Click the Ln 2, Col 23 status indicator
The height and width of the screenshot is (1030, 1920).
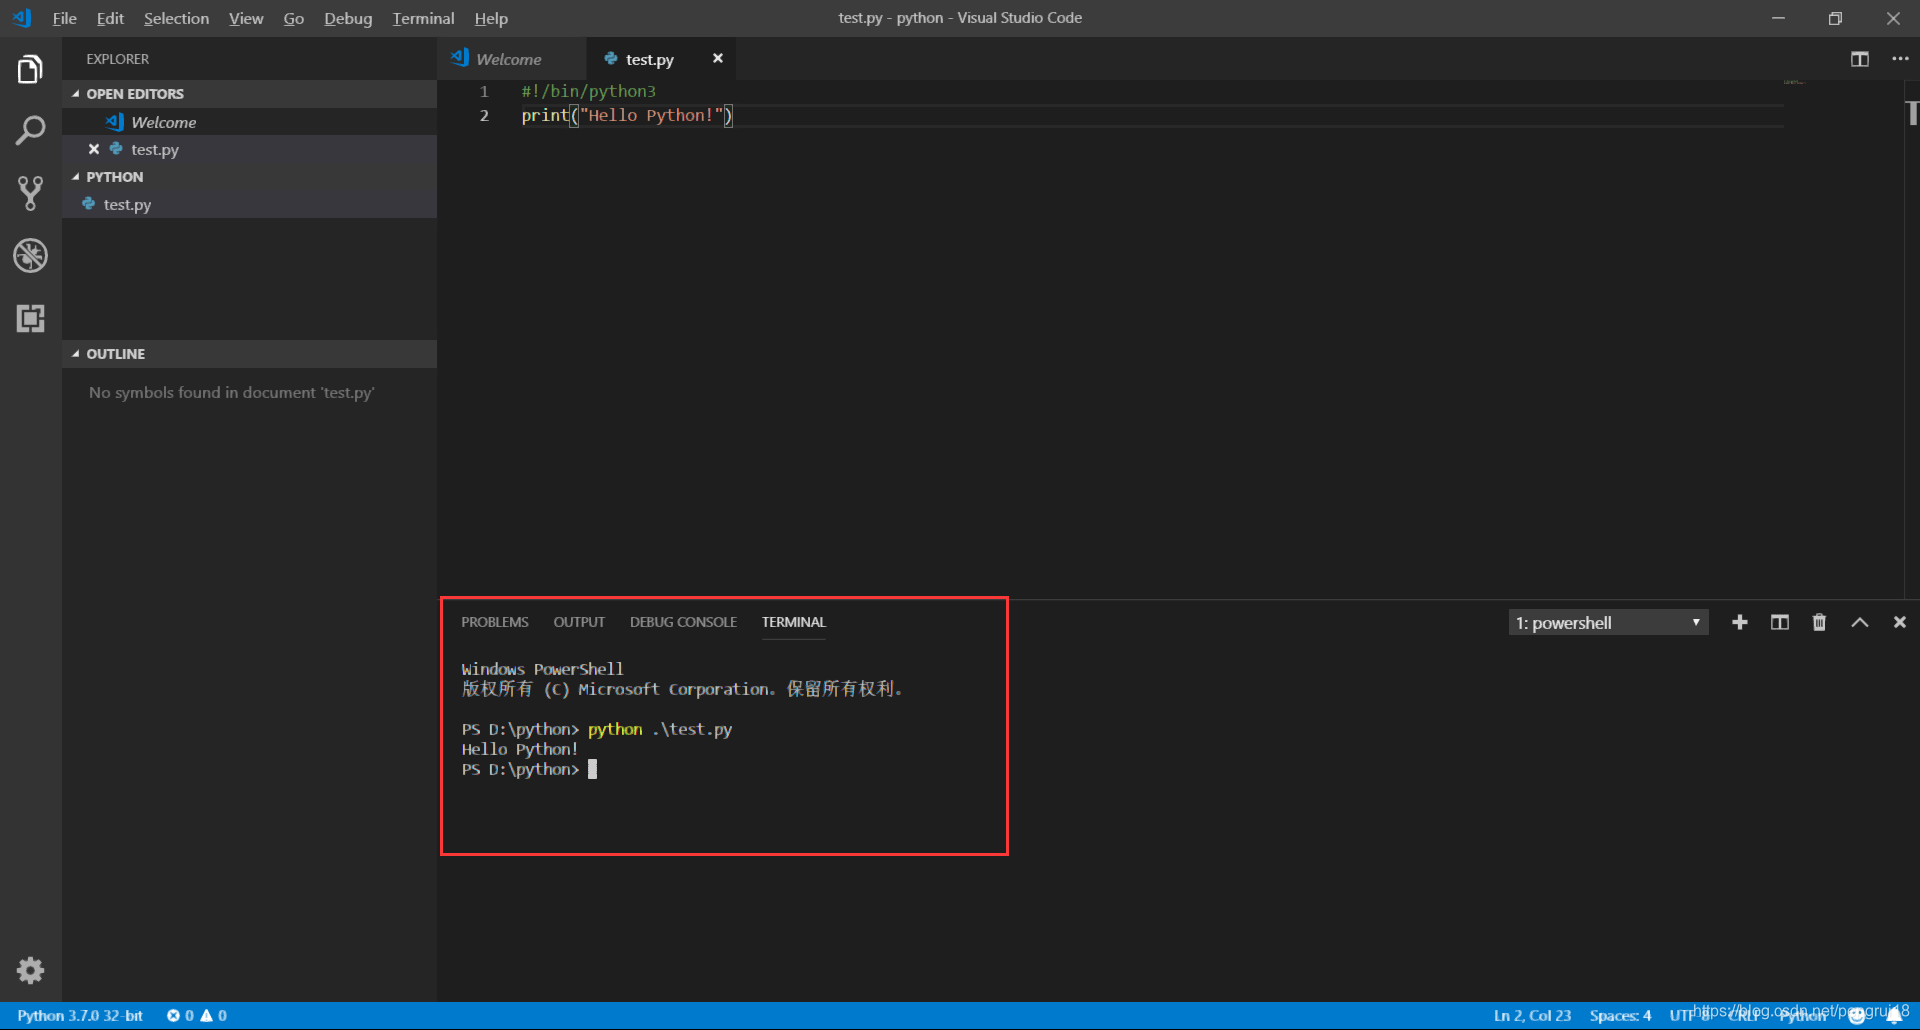pos(1532,1015)
